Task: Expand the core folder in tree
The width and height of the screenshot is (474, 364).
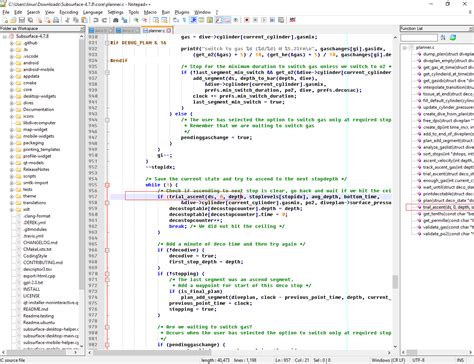Action: pos(12,90)
